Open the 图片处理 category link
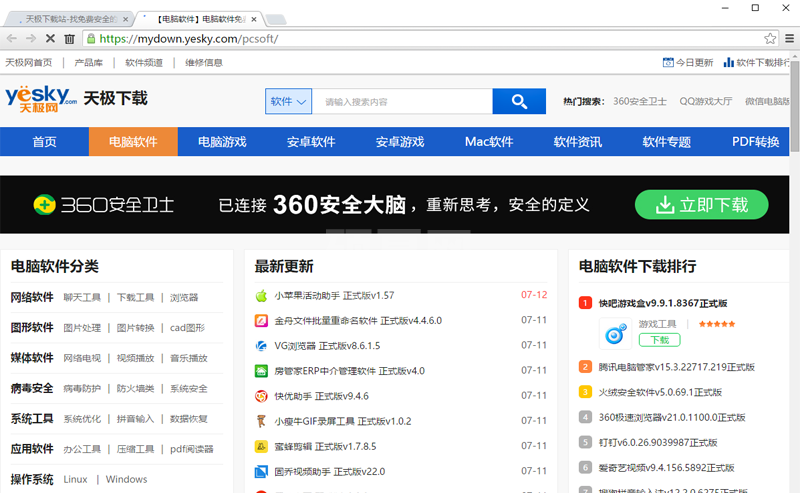This screenshot has height=493, width=800. click(82, 328)
